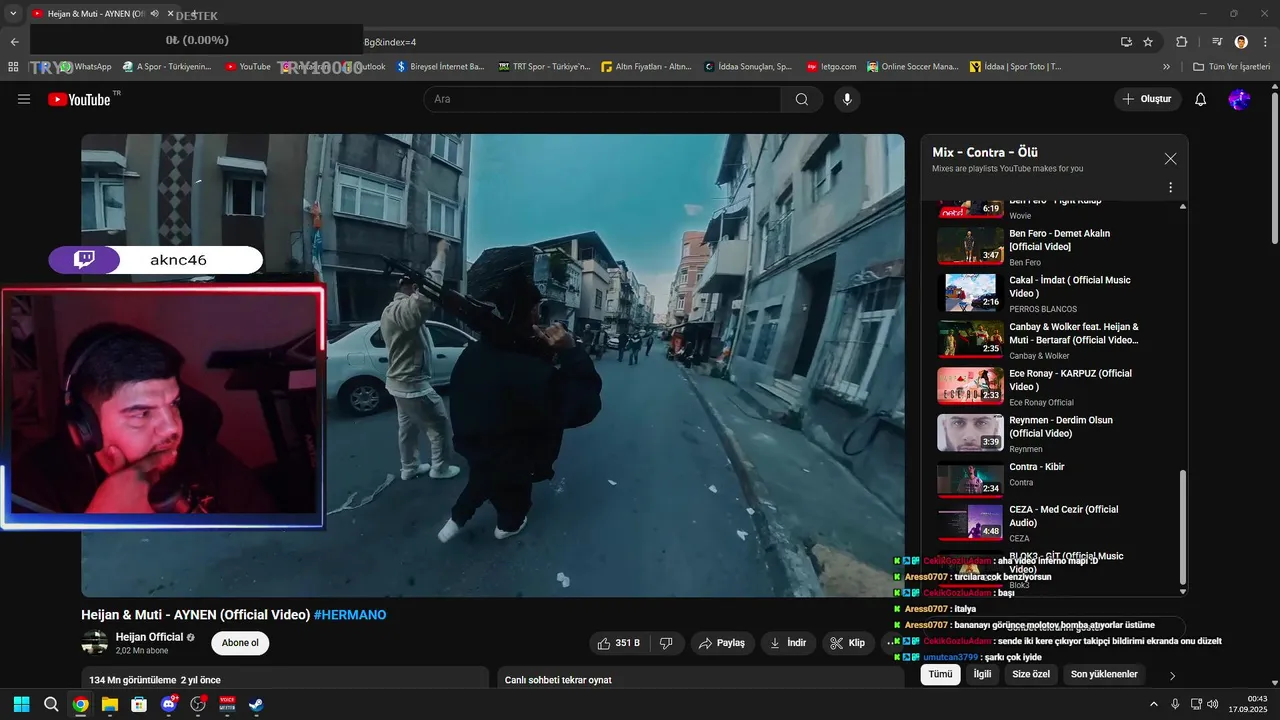The height and width of the screenshot is (720, 1280).
Task: Open the Heijan Official channel avatar
Action: pyautogui.click(x=94, y=643)
